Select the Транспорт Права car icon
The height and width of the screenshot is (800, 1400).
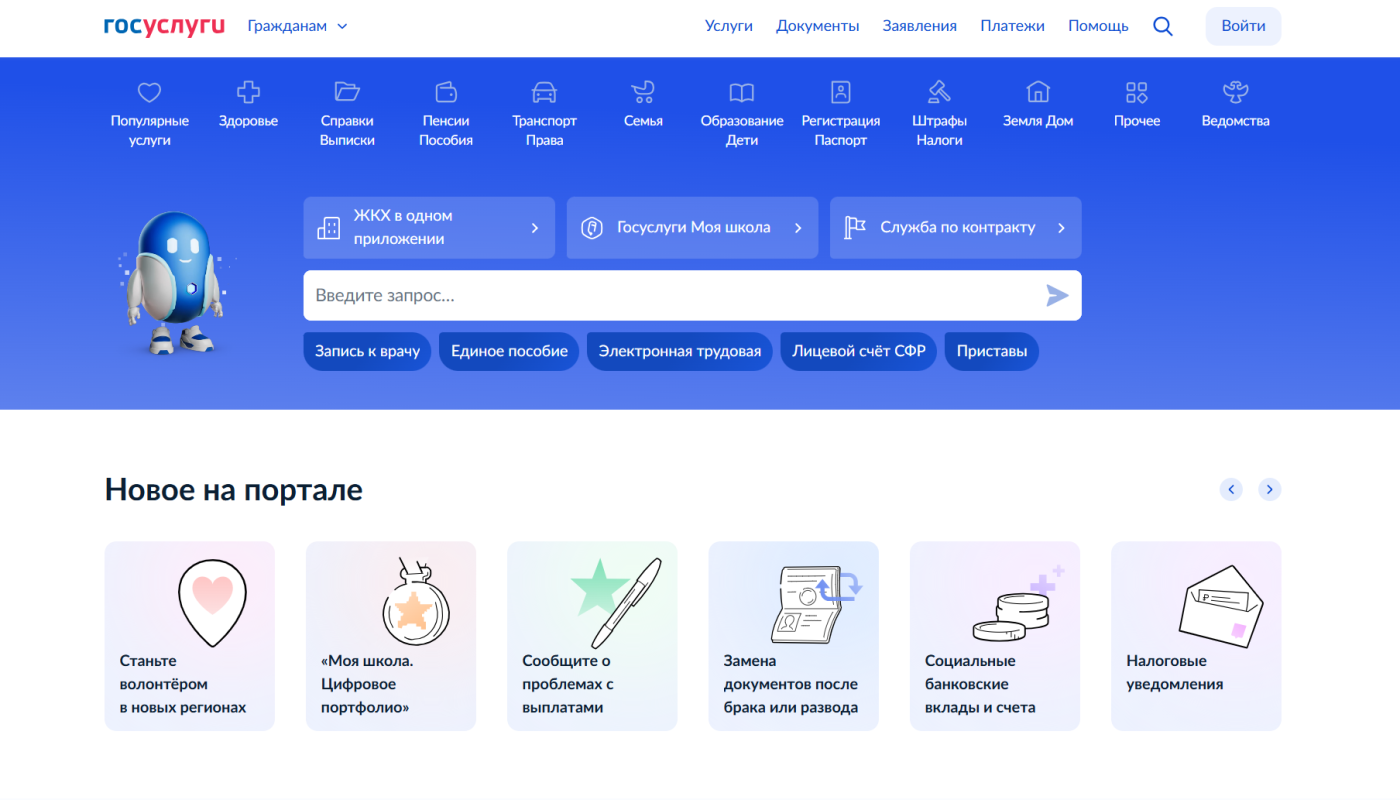pos(544,93)
